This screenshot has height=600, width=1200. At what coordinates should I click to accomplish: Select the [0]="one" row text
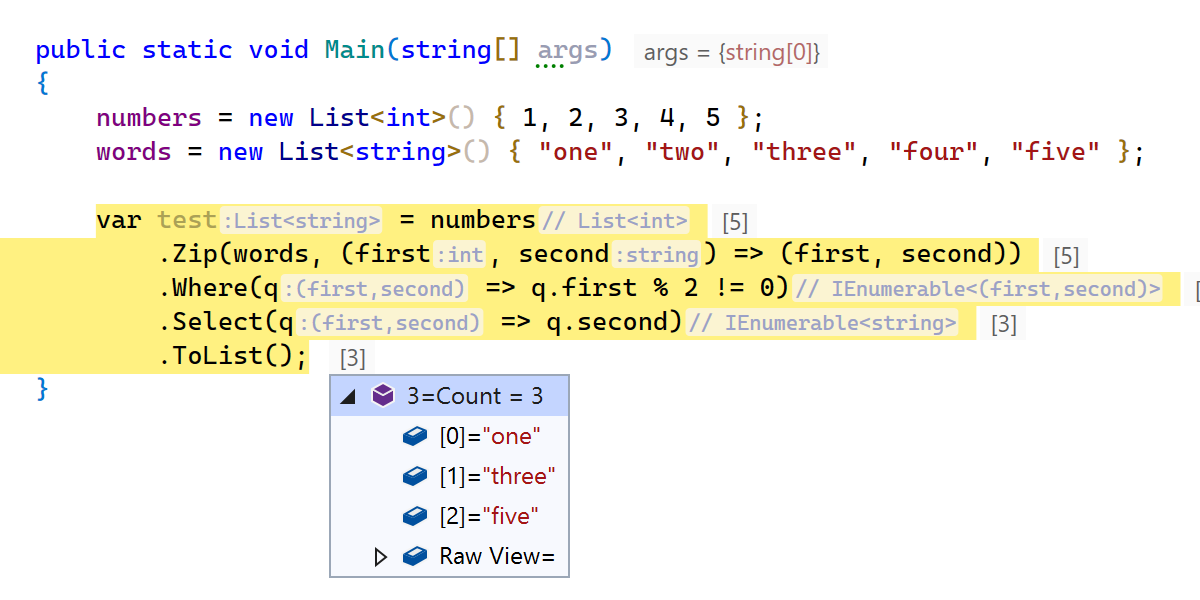pyautogui.click(x=490, y=436)
